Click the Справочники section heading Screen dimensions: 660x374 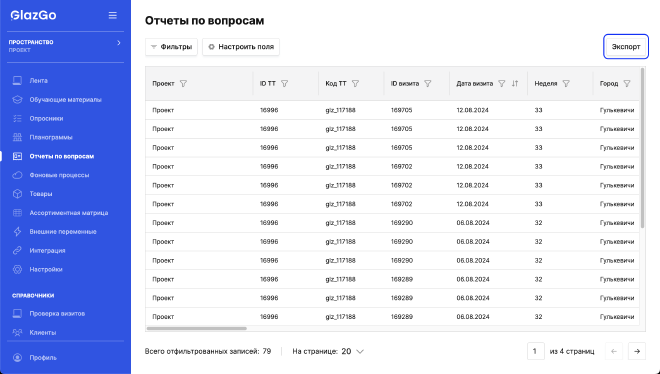(33, 295)
